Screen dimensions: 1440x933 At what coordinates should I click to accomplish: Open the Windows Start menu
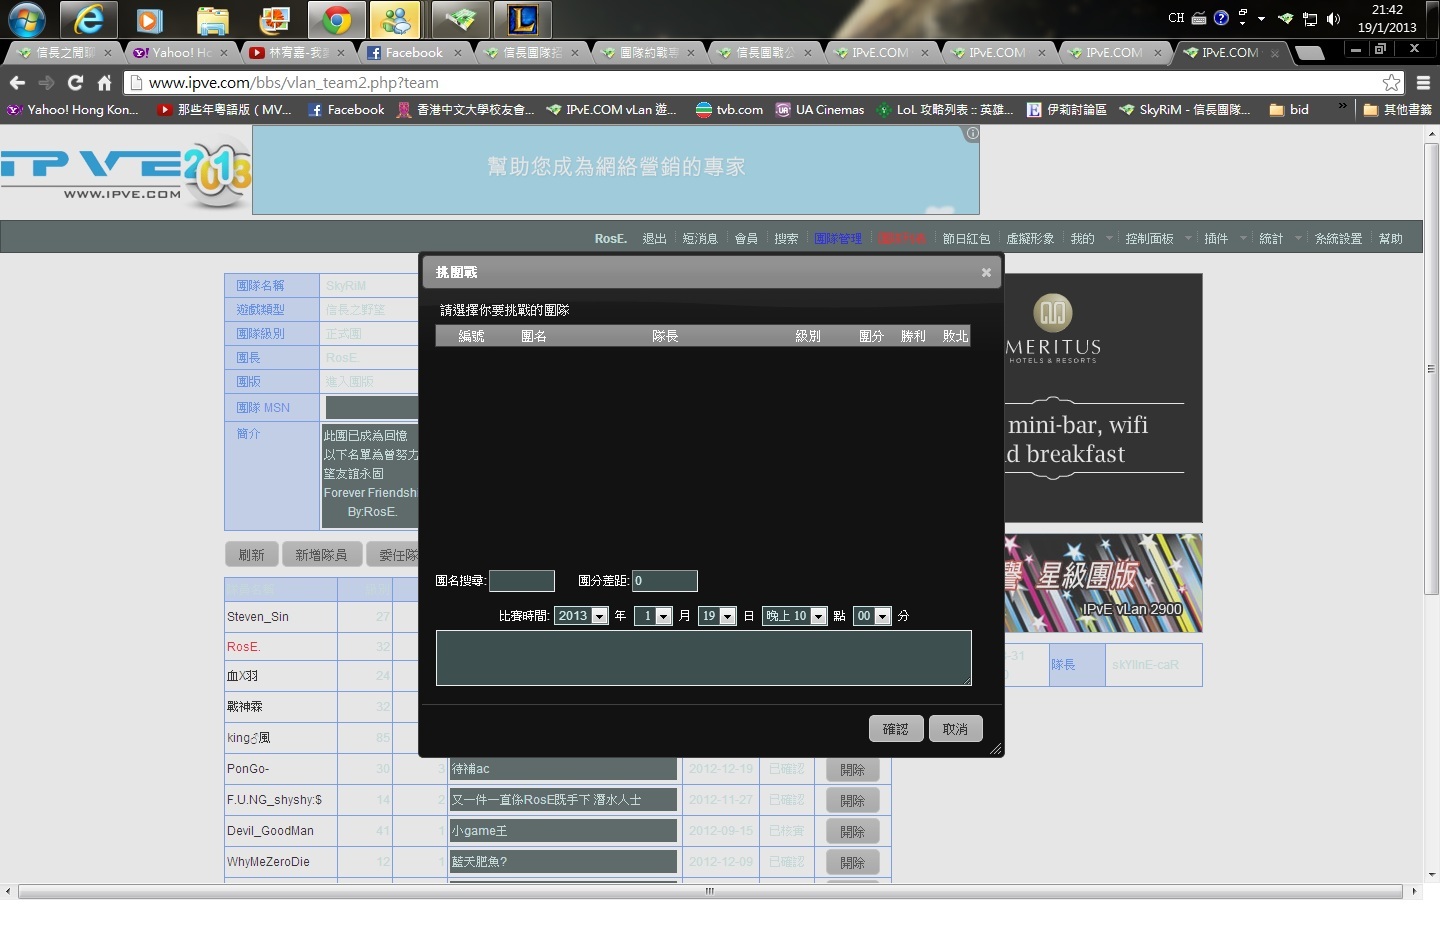coord(27,19)
